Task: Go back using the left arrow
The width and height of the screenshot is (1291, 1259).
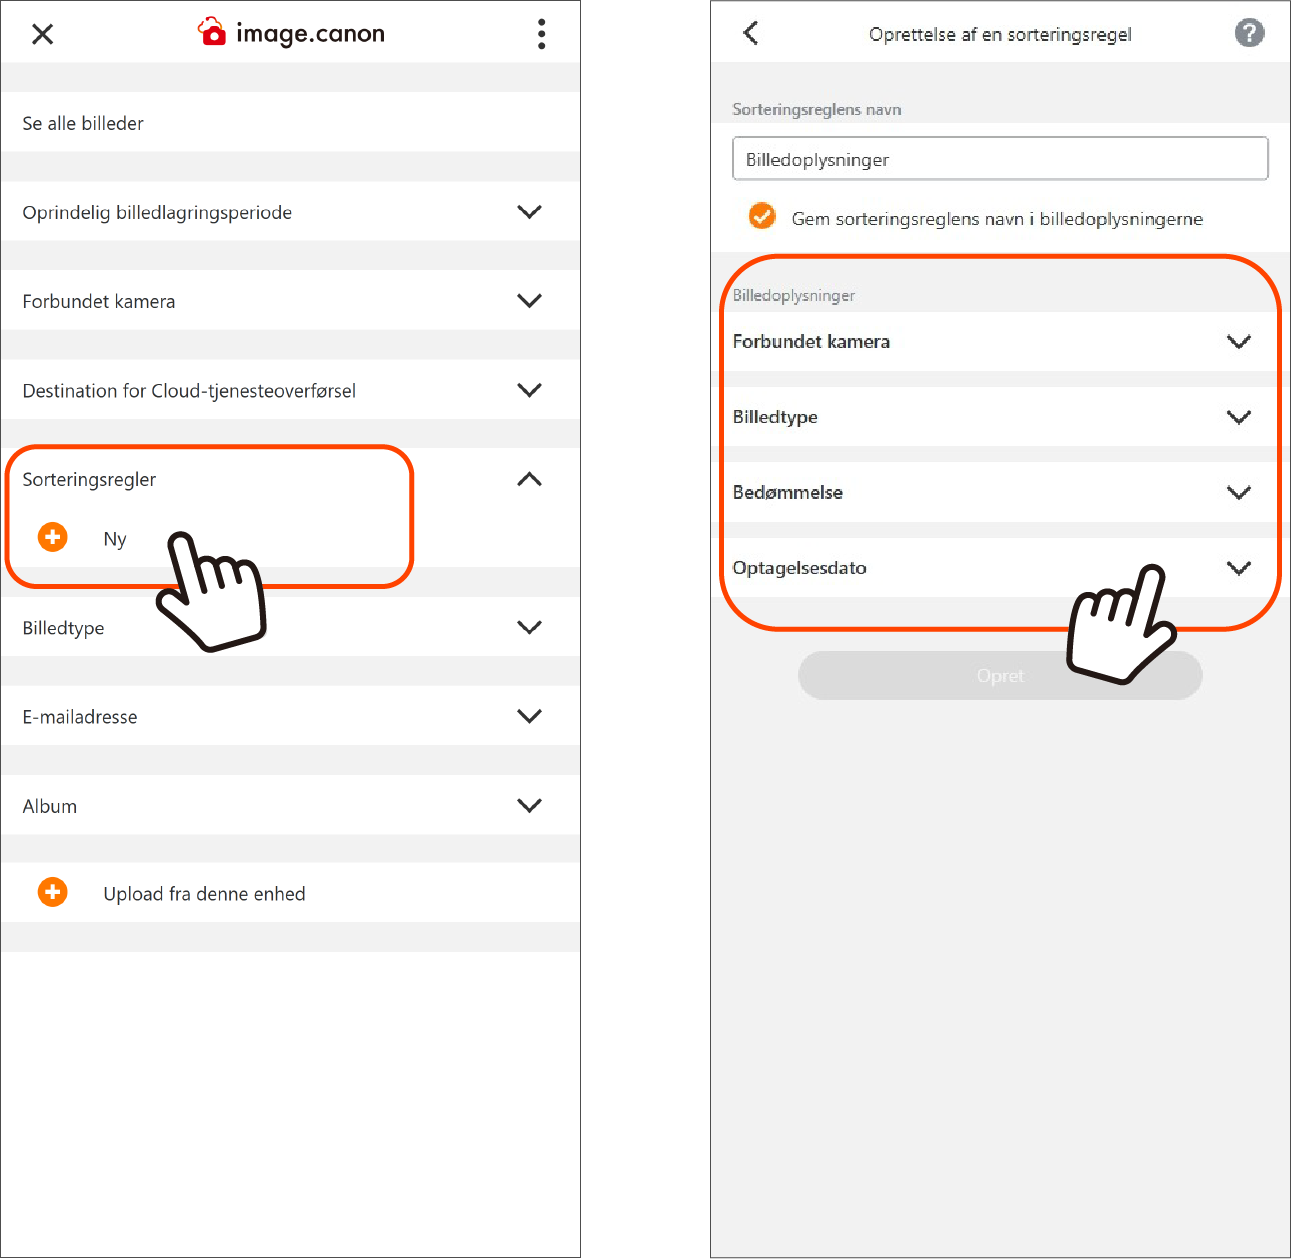Action: click(x=751, y=33)
